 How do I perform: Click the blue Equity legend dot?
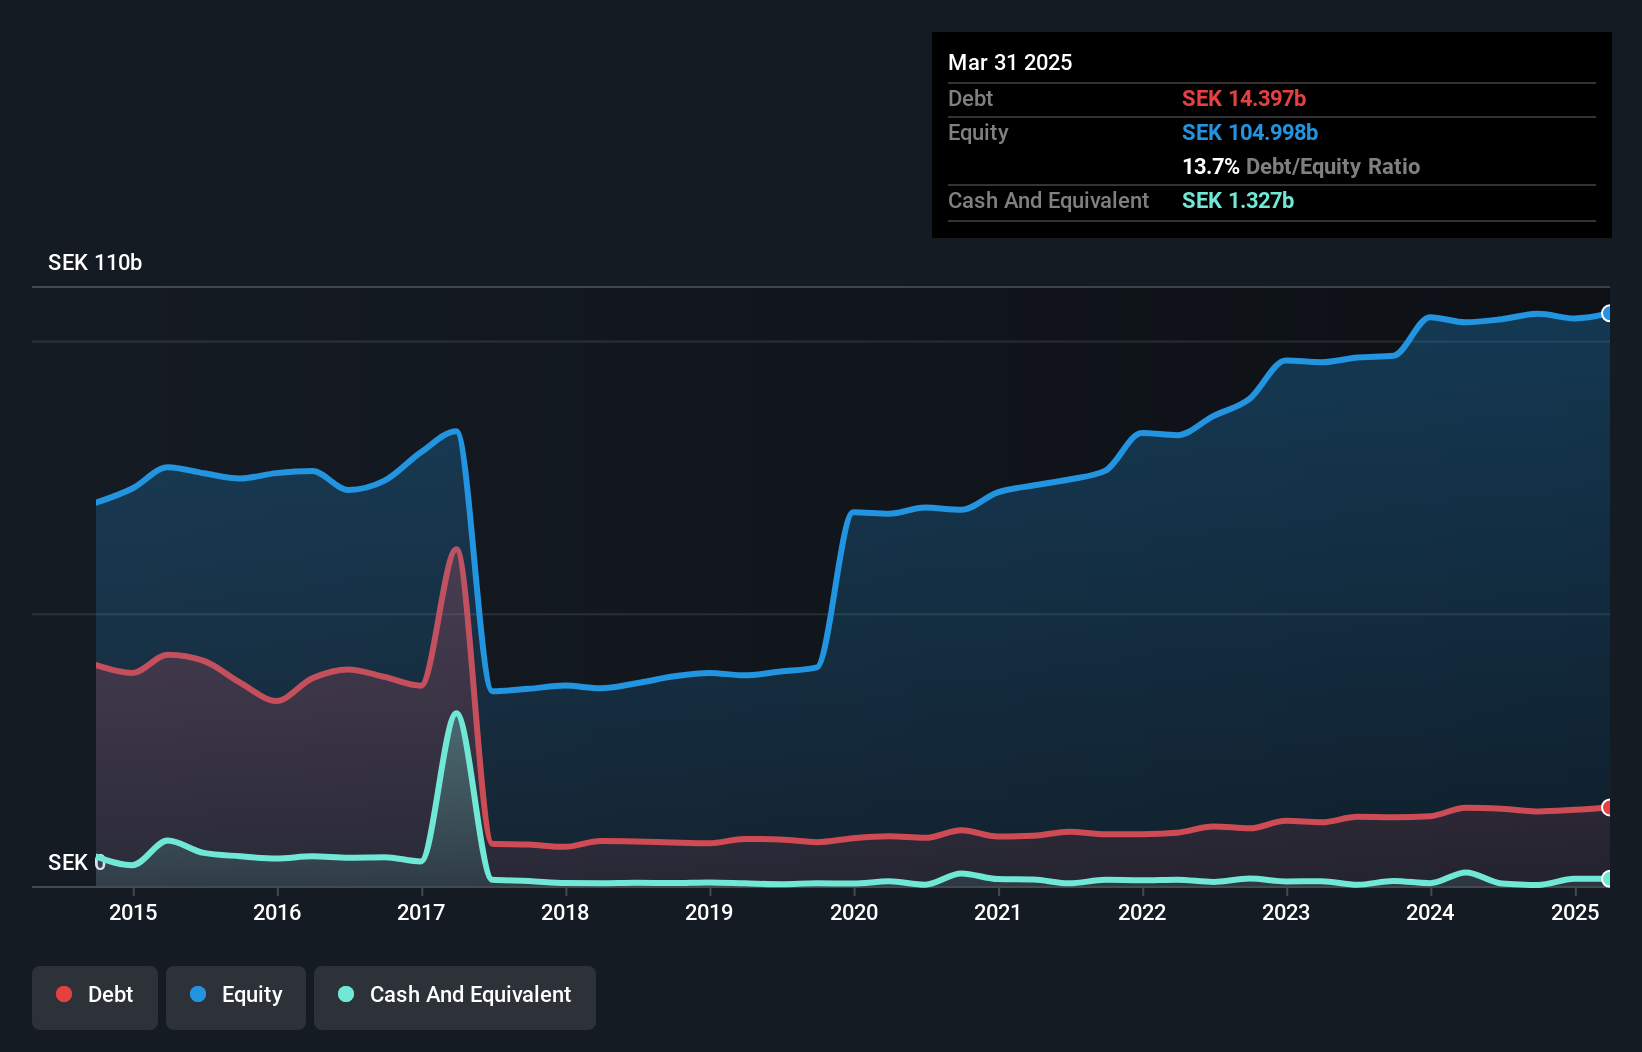[x=198, y=994]
